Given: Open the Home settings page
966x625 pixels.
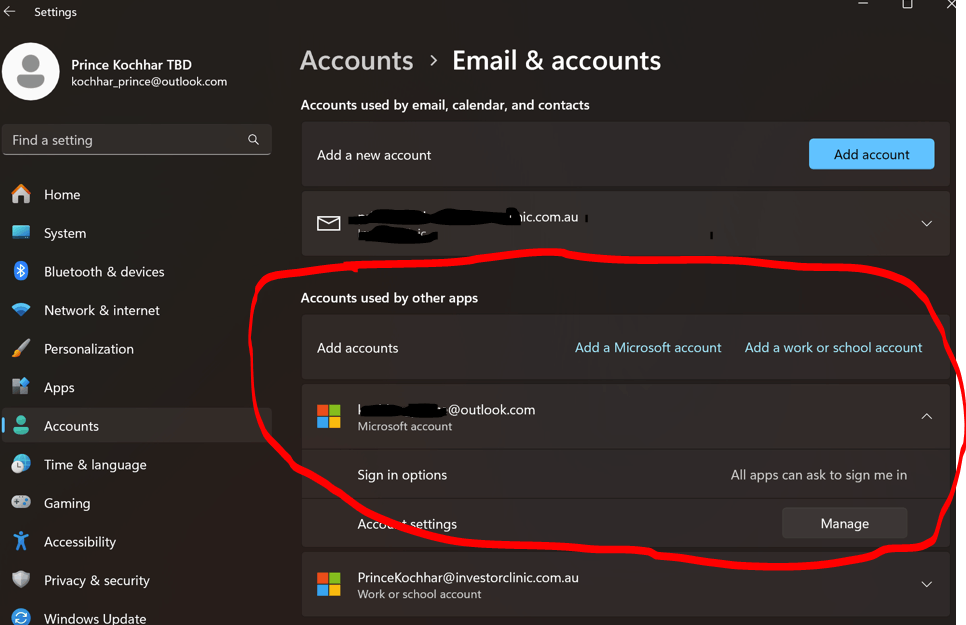Looking at the screenshot, I should (137, 194).
